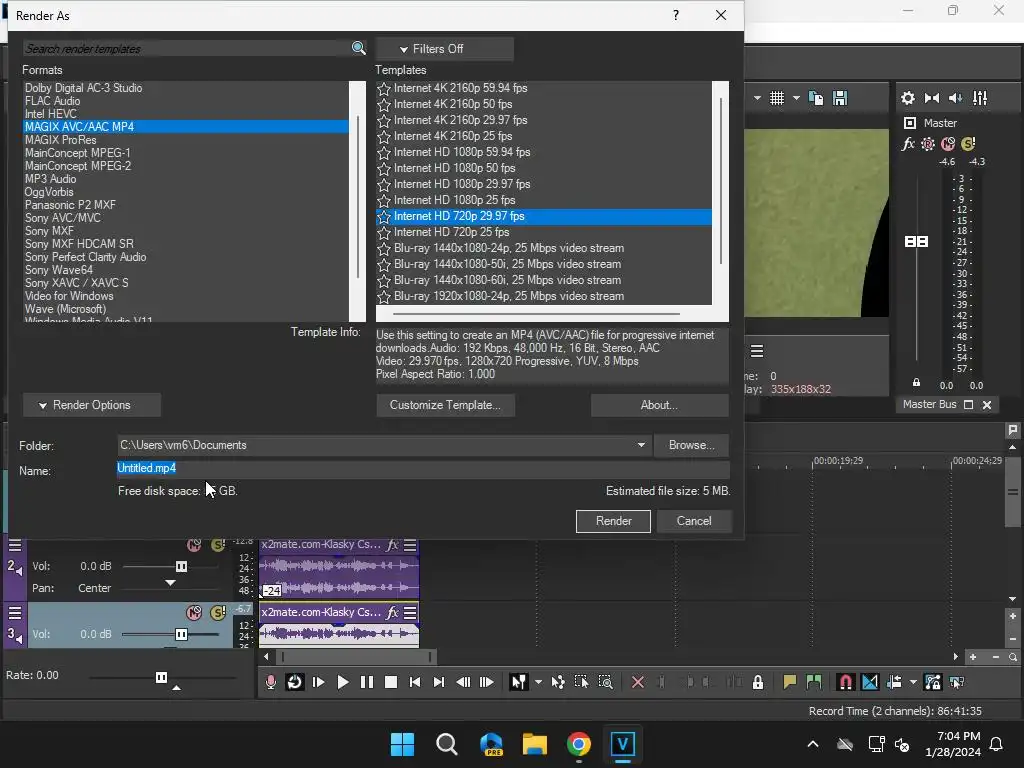Click the Stop button in transport bar
Image resolution: width=1024 pixels, height=768 pixels.
click(x=391, y=682)
